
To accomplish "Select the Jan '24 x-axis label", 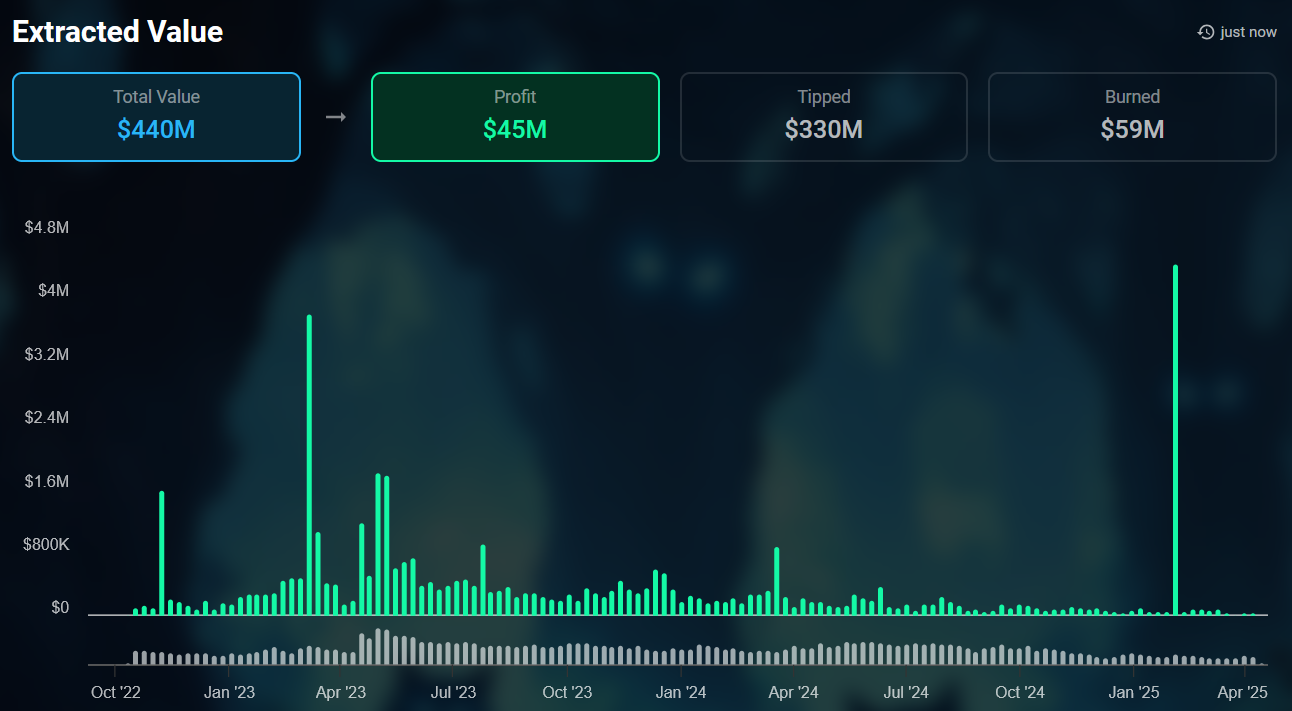I will (x=681, y=692).
